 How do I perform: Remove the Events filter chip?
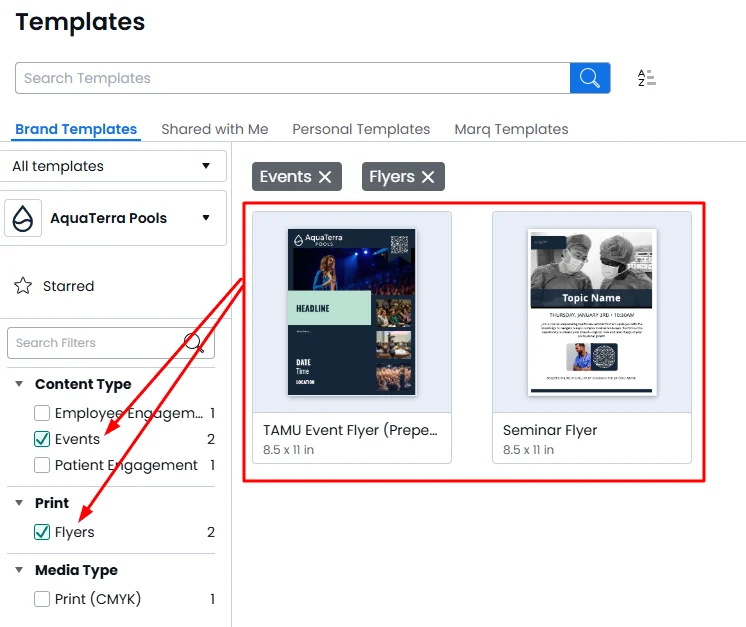pos(325,177)
